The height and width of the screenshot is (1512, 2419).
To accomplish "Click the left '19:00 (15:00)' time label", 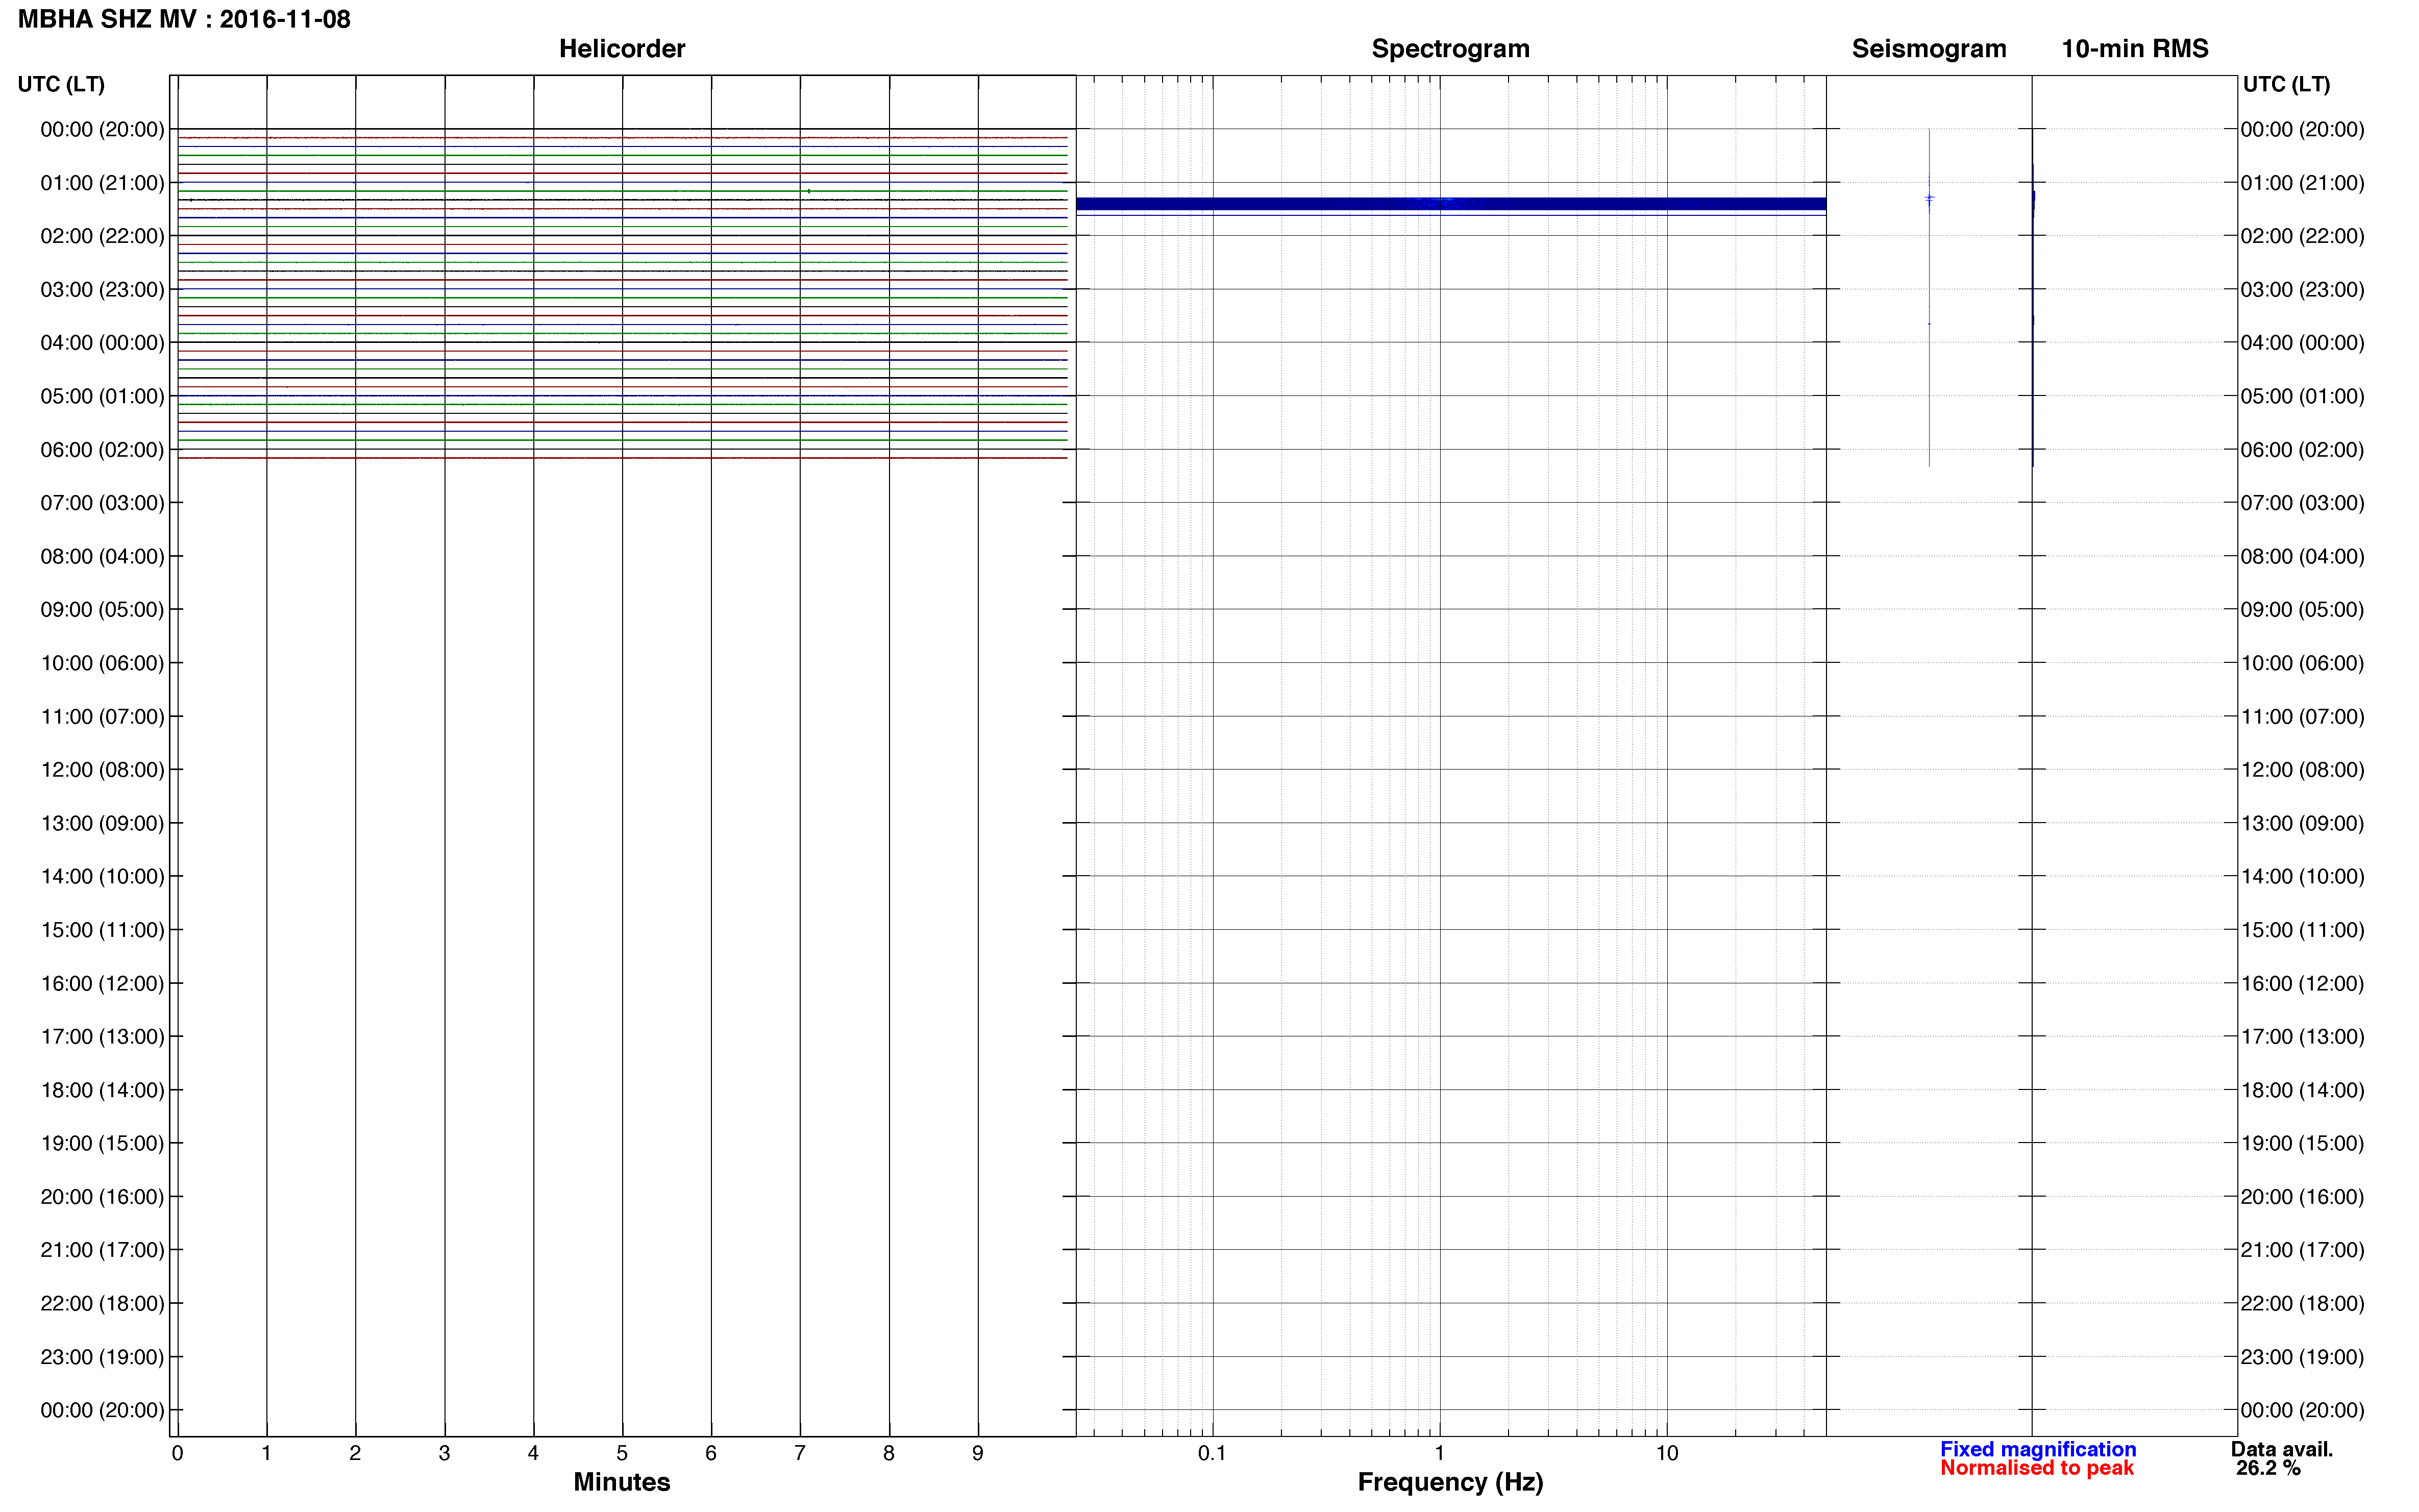I will (102, 1144).
